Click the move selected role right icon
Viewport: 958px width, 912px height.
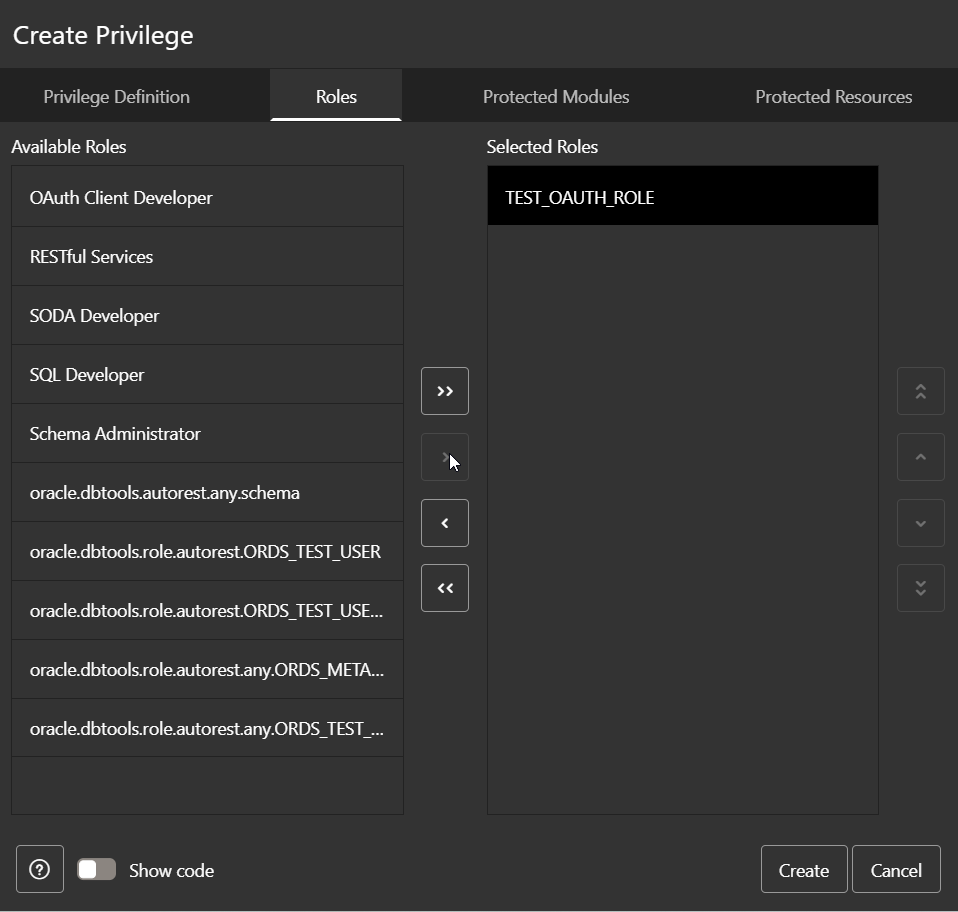444,456
